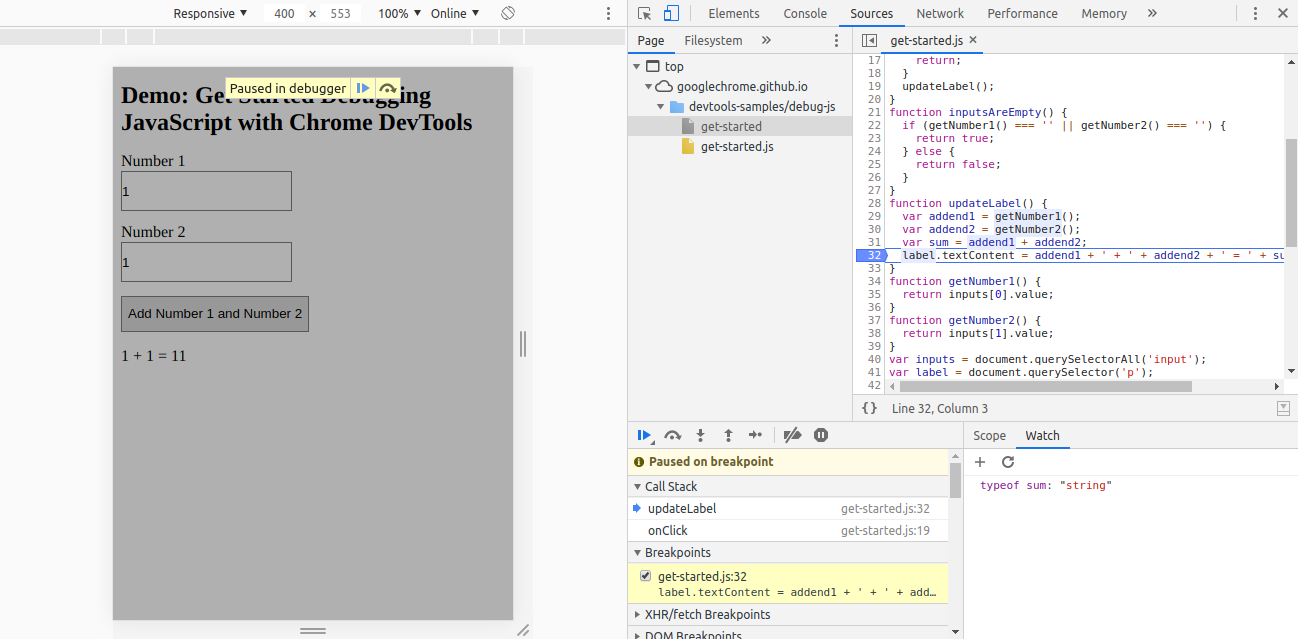Step into the next function call
This screenshot has width=1298, height=639.
pos(700,434)
